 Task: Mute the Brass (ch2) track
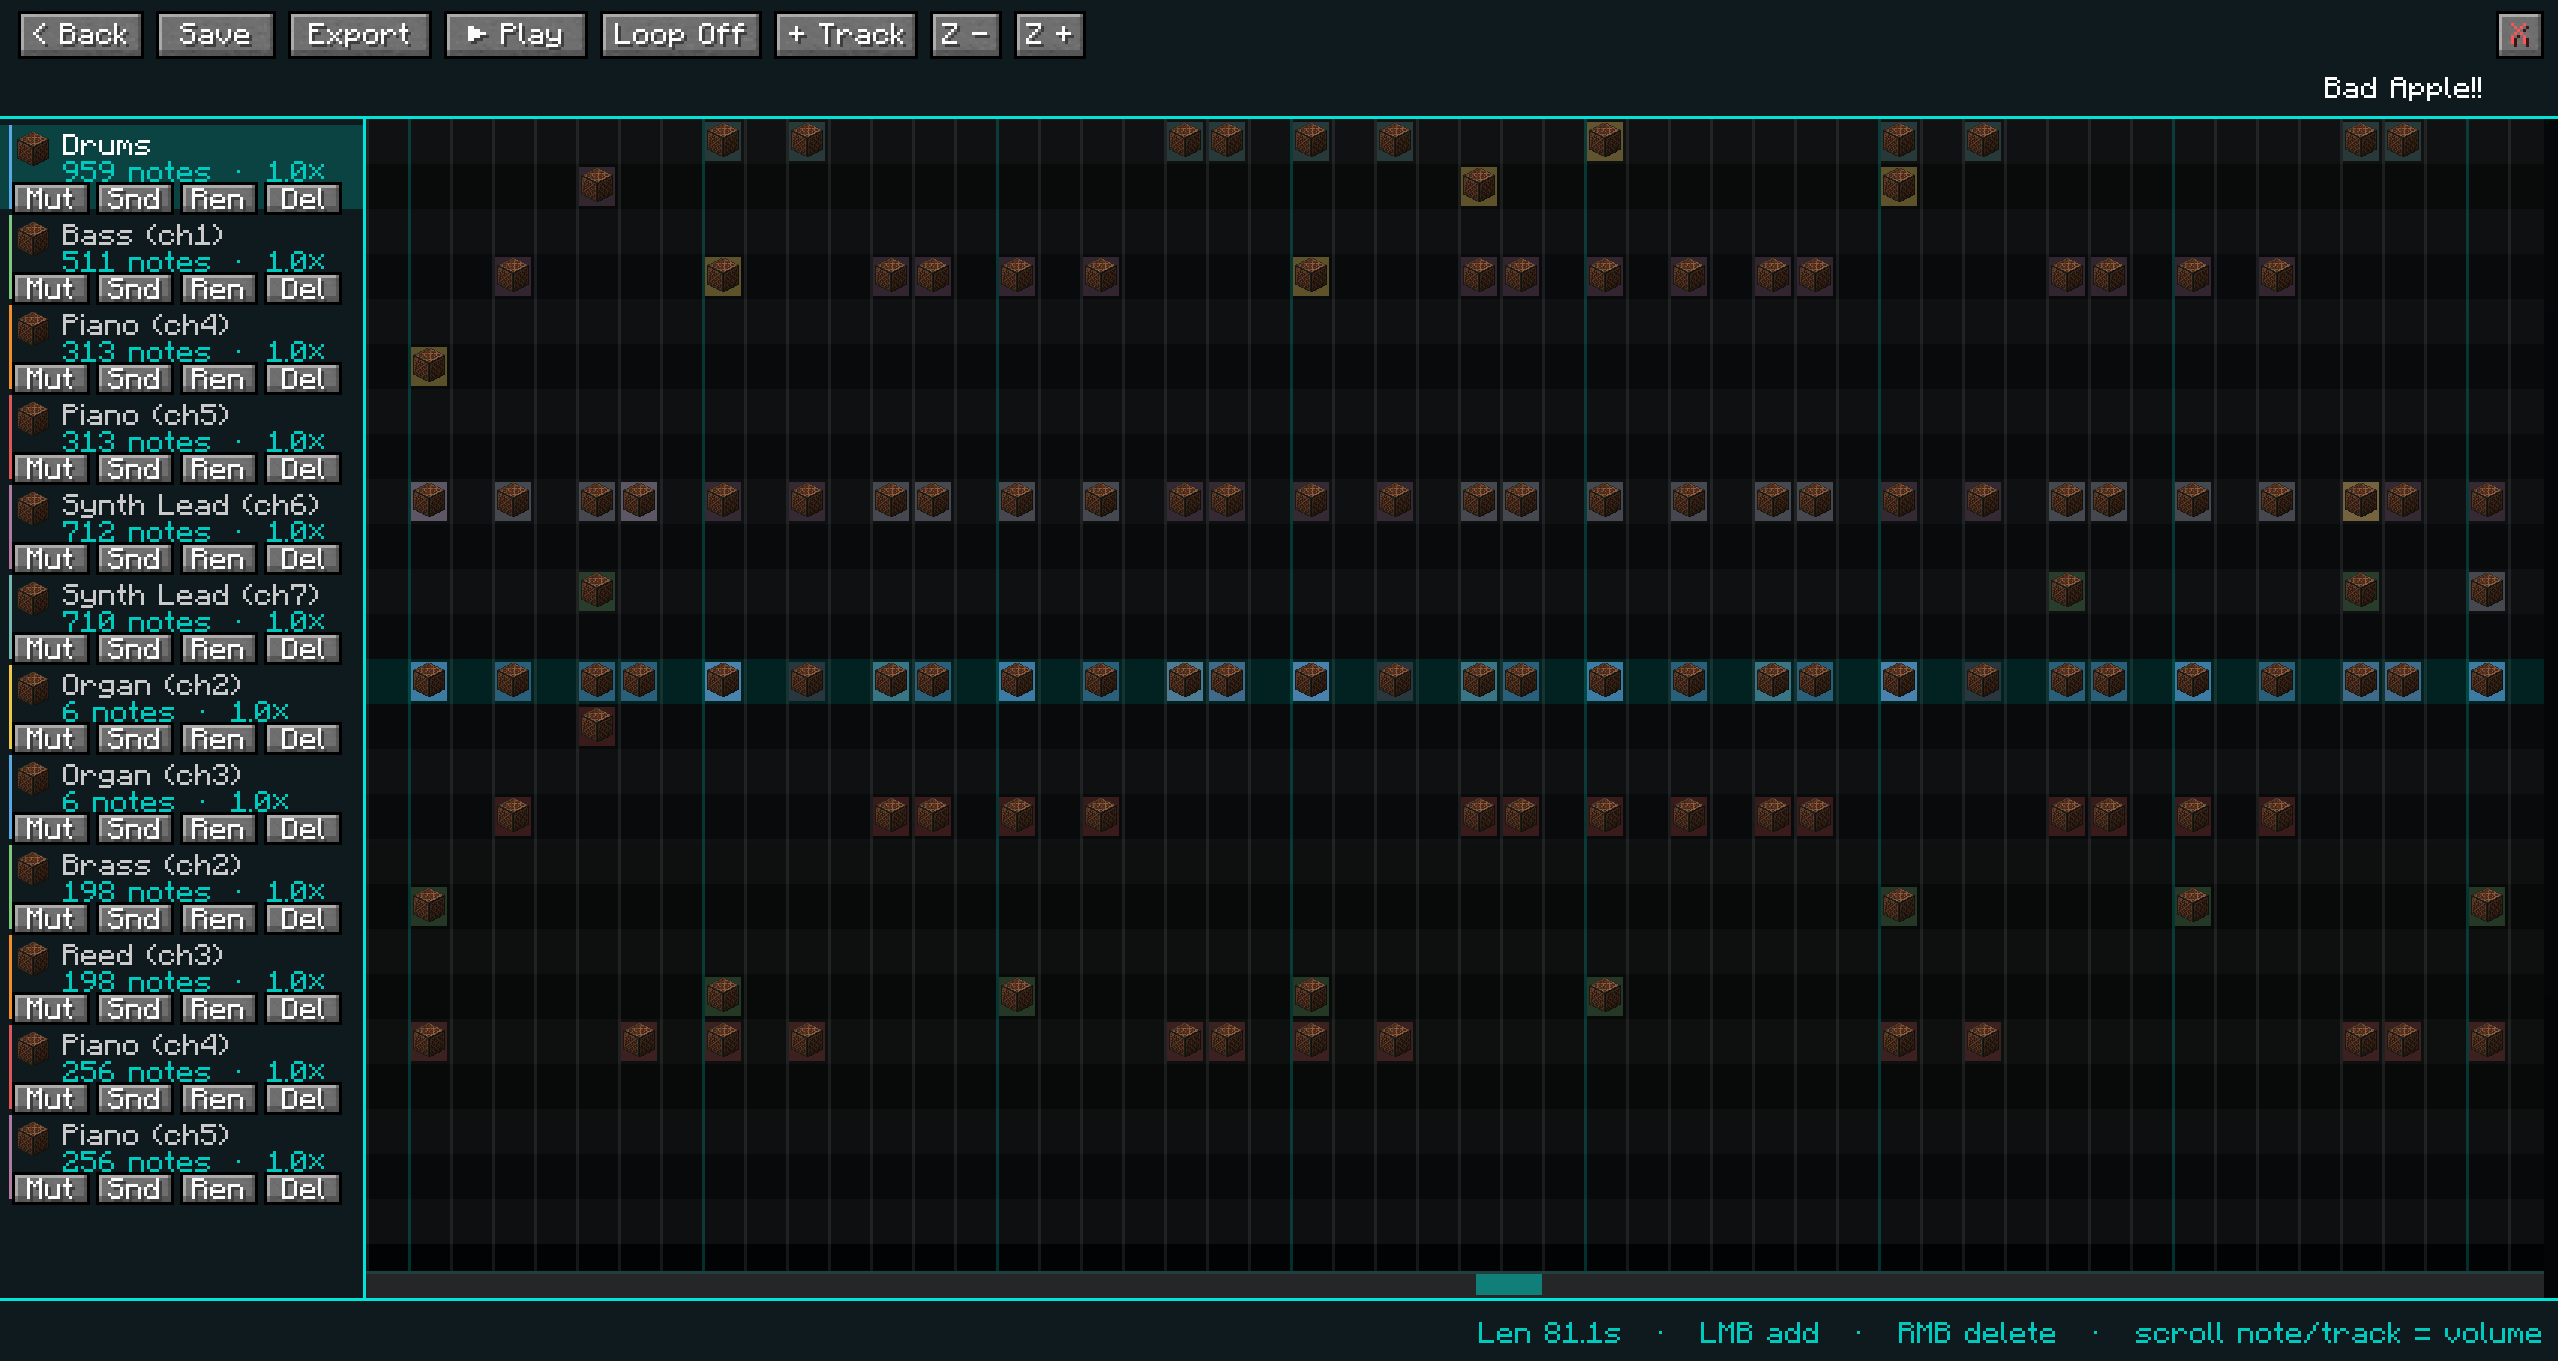point(50,919)
